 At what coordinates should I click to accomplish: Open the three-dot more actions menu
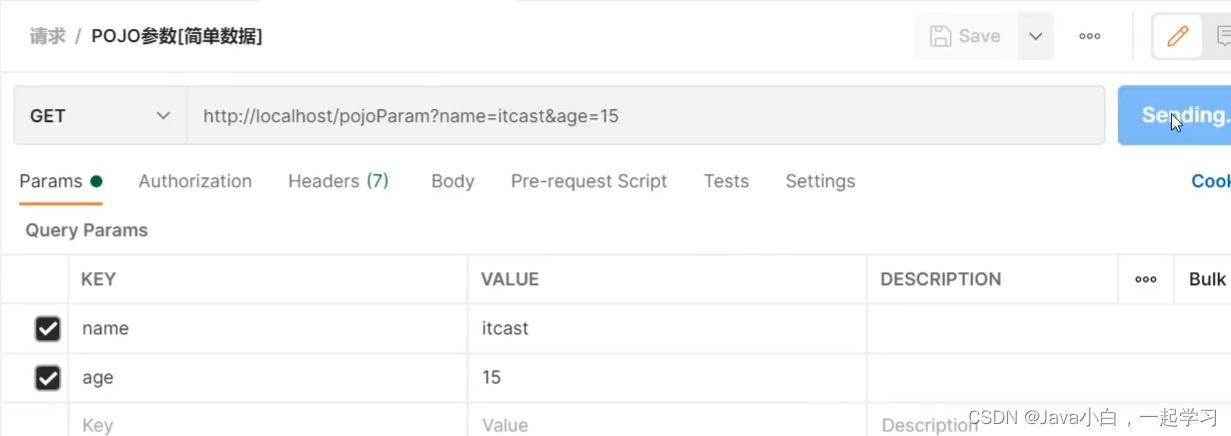[x=1090, y=37]
